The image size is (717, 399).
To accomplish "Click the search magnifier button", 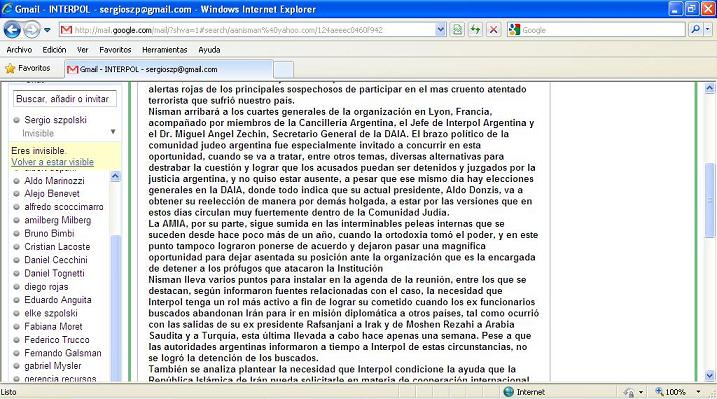I will [696, 30].
